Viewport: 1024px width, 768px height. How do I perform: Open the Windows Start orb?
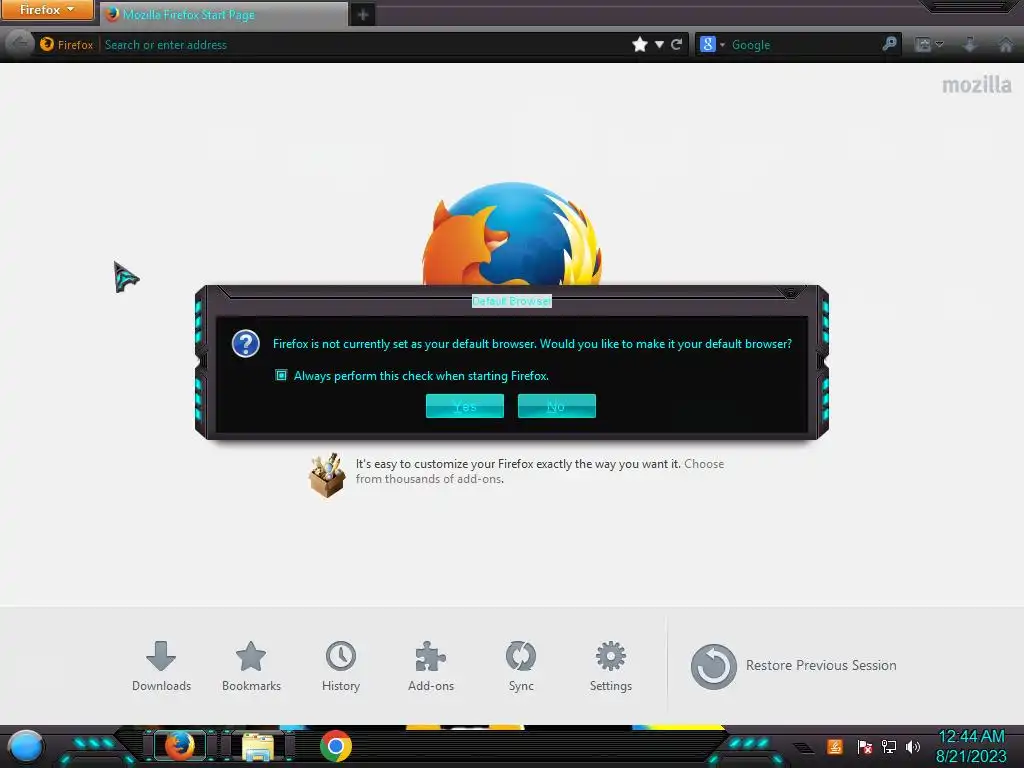coord(26,746)
